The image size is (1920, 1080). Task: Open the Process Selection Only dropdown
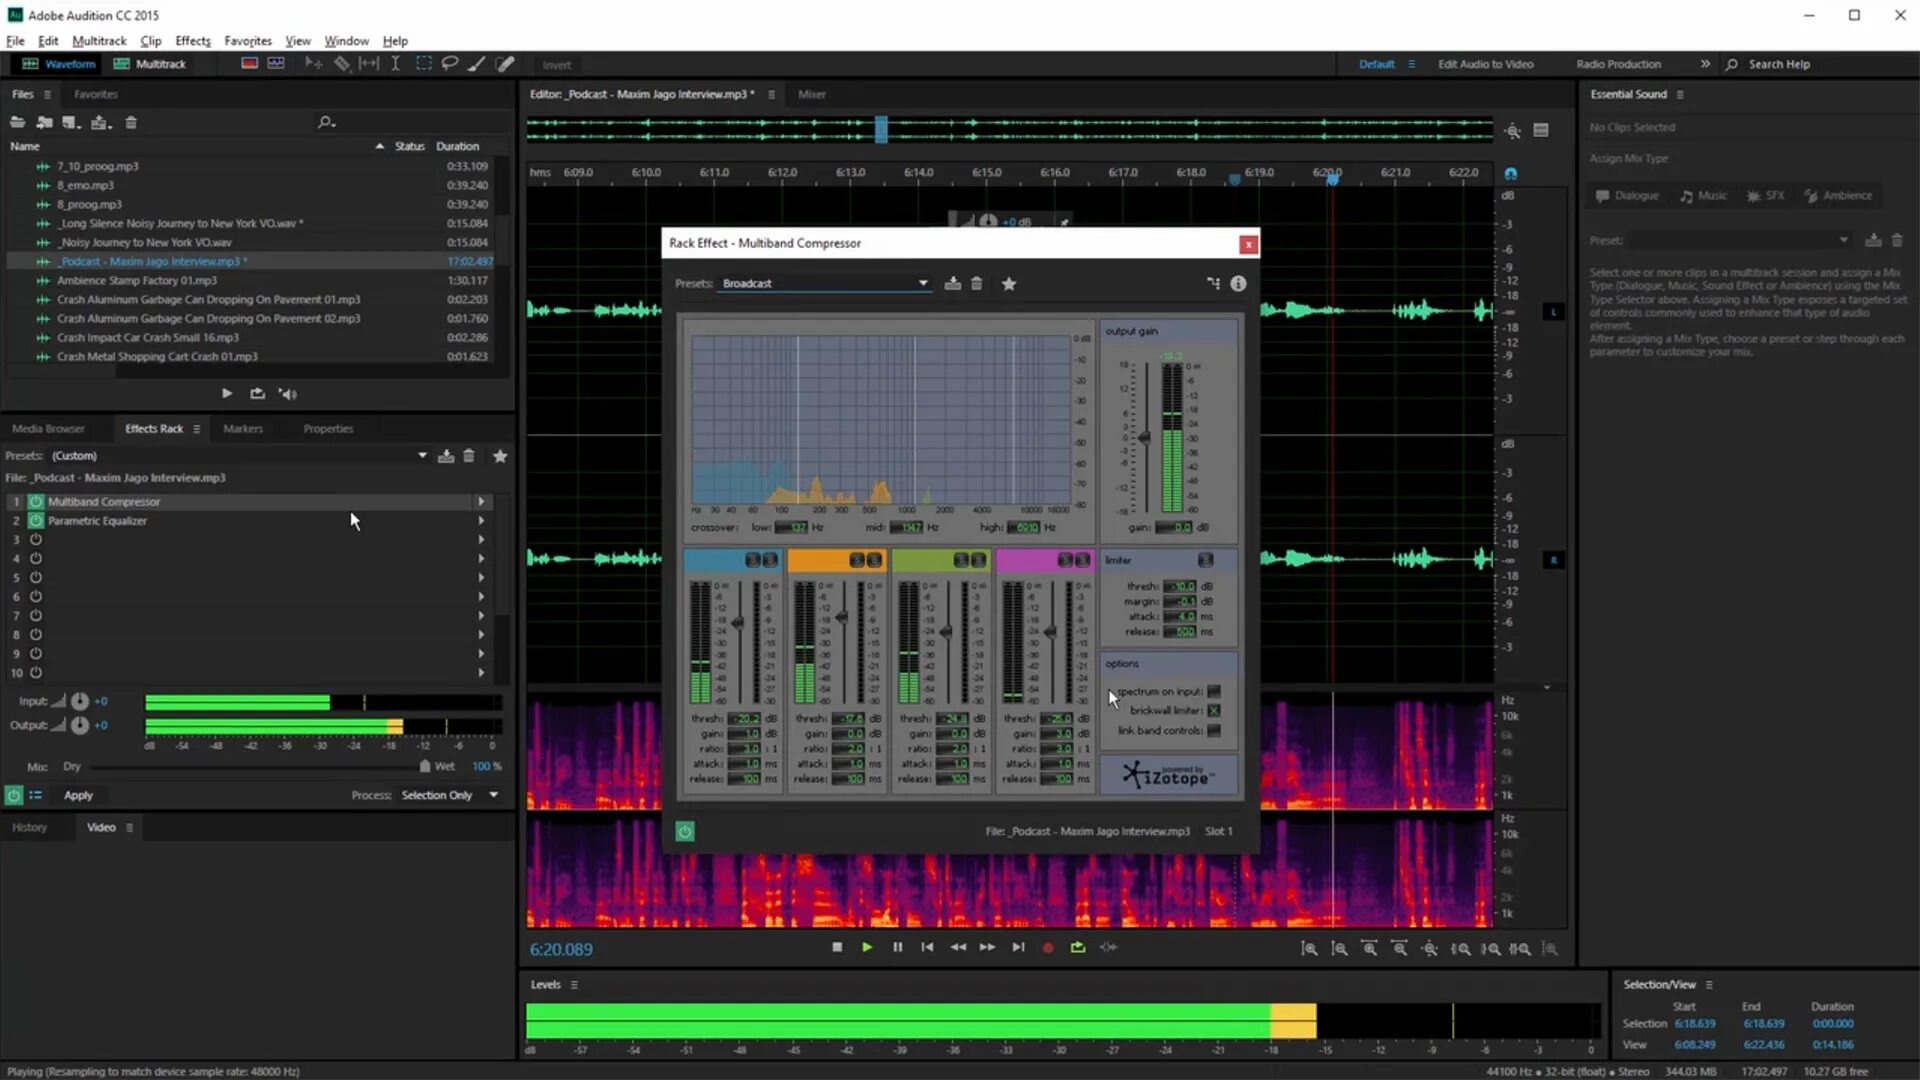click(x=493, y=795)
